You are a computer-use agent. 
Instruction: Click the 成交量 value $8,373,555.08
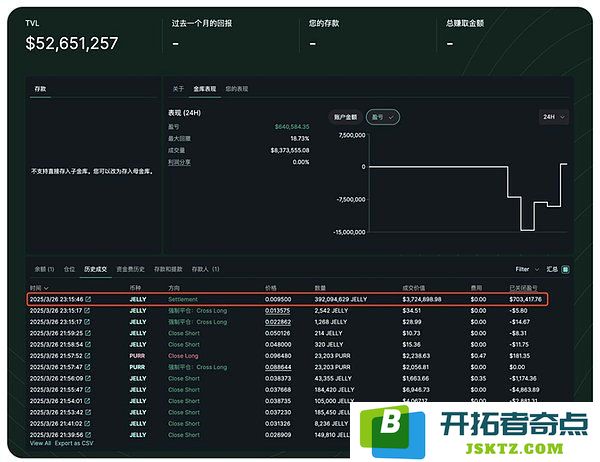point(290,150)
